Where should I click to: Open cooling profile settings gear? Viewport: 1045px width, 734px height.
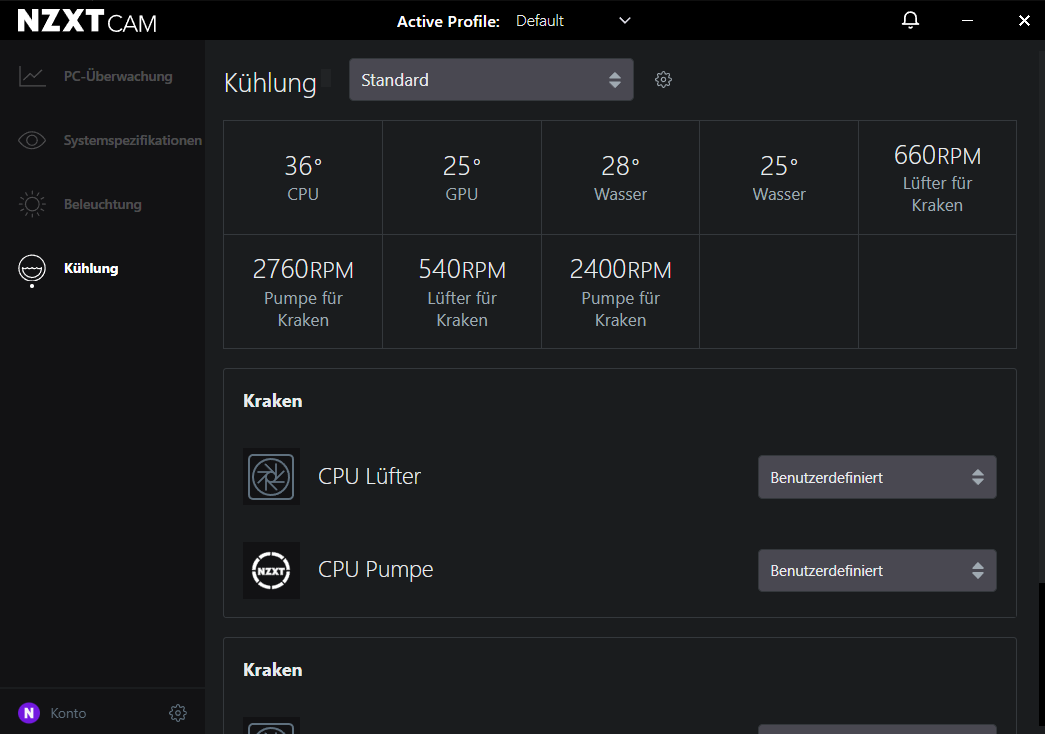663,80
